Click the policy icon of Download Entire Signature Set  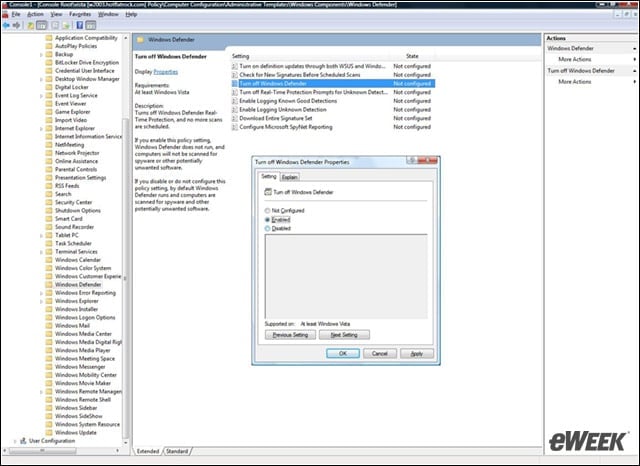tap(235, 118)
